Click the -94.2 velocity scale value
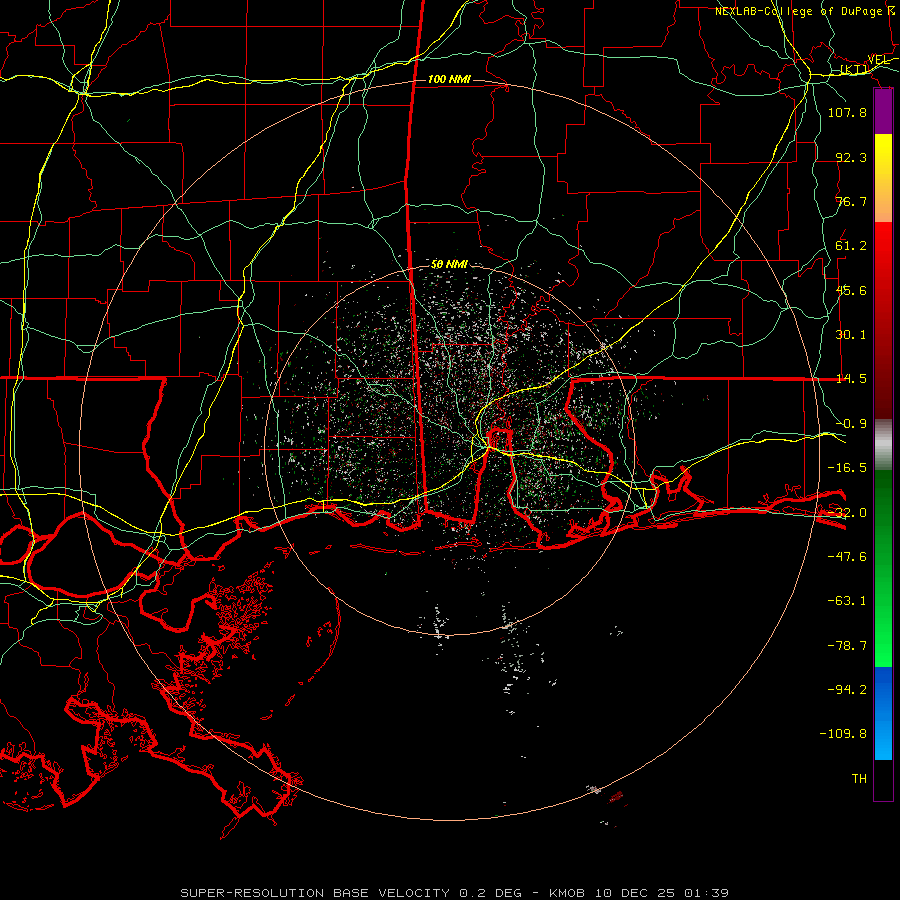The image size is (900, 900). pyautogui.click(x=847, y=690)
